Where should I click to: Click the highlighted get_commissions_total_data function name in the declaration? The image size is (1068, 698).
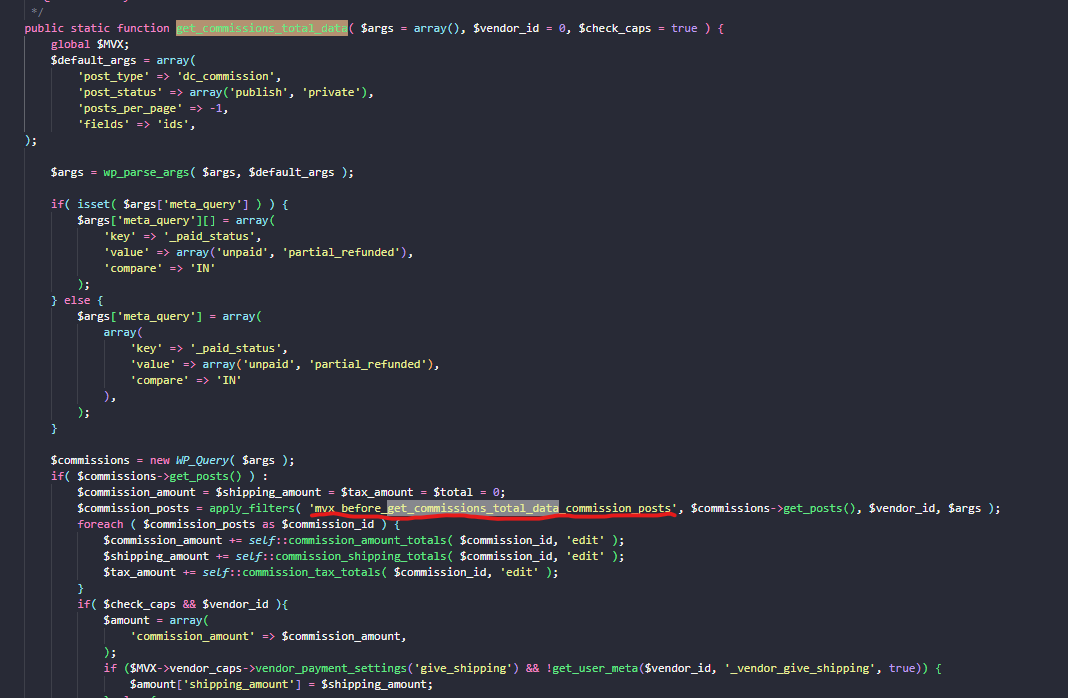point(260,28)
